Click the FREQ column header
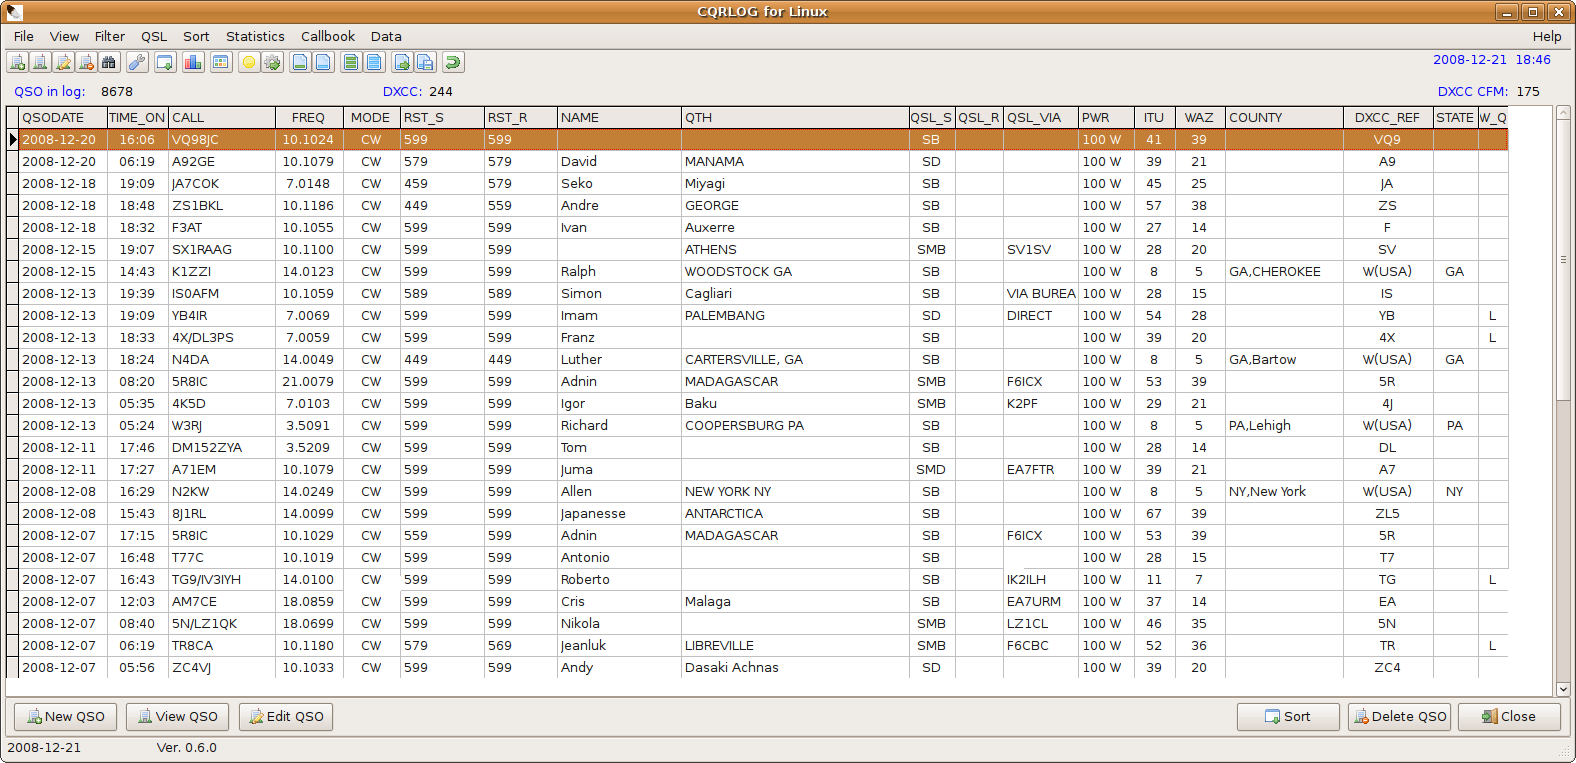The height and width of the screenshot is (763, 1576). 309,117
